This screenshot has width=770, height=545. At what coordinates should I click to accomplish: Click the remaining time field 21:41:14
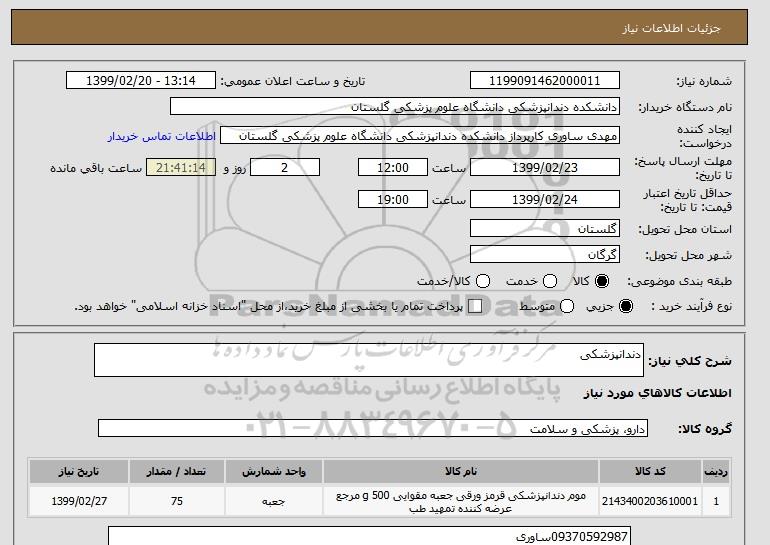click(181, 167)
